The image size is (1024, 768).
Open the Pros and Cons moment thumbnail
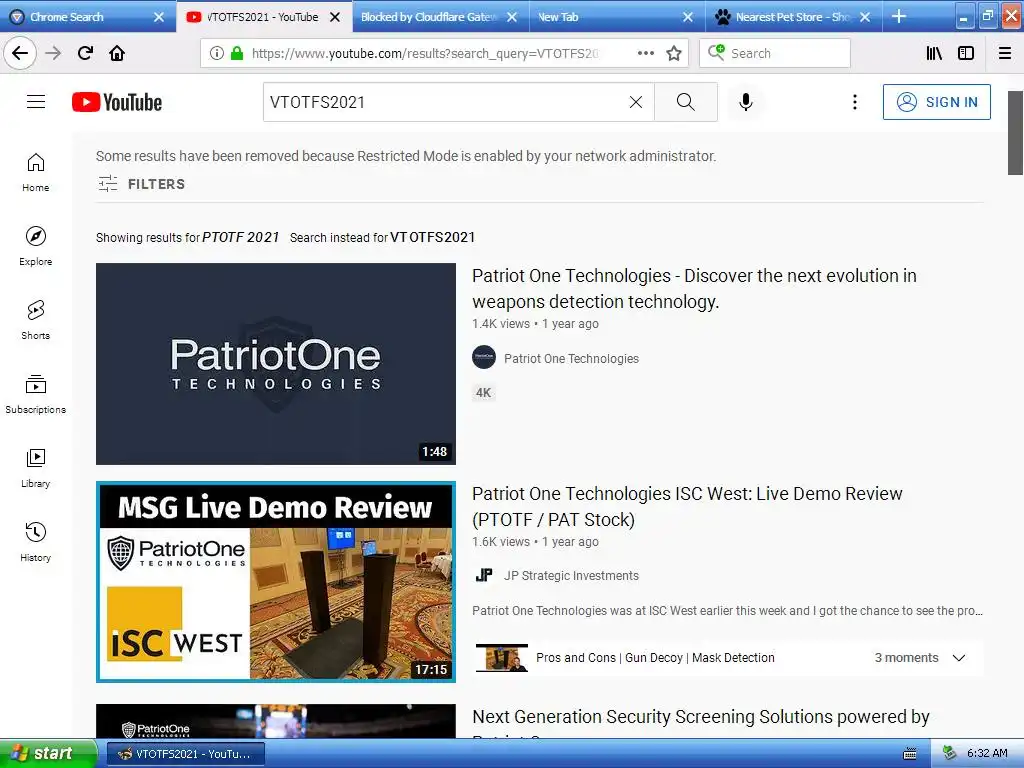click(502, 658)
